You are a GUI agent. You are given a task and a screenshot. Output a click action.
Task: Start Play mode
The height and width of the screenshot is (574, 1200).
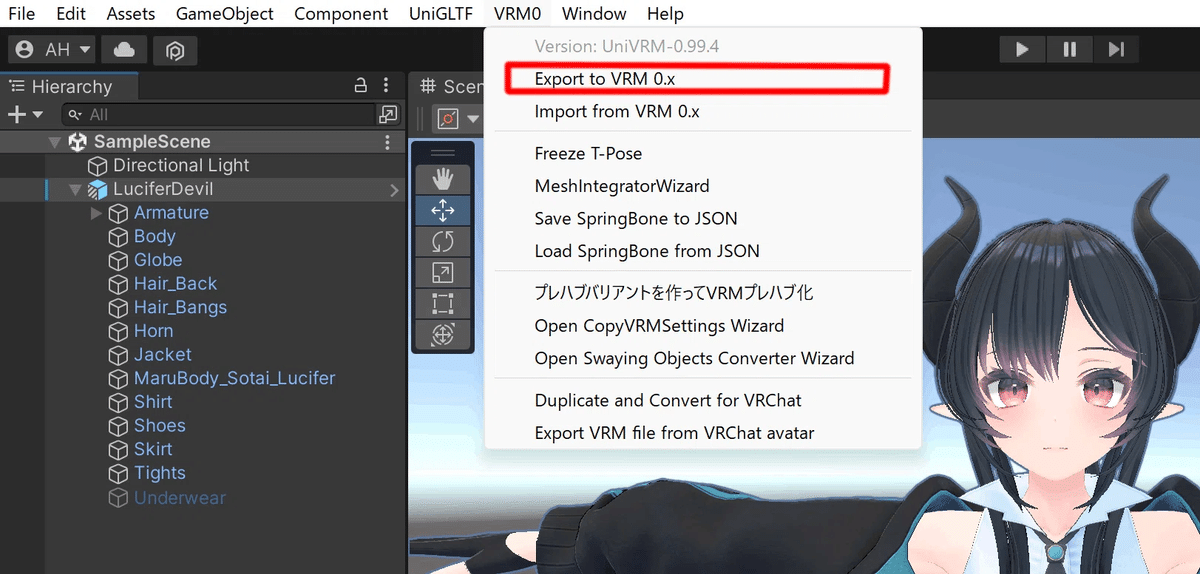[x=1022, y=49]
